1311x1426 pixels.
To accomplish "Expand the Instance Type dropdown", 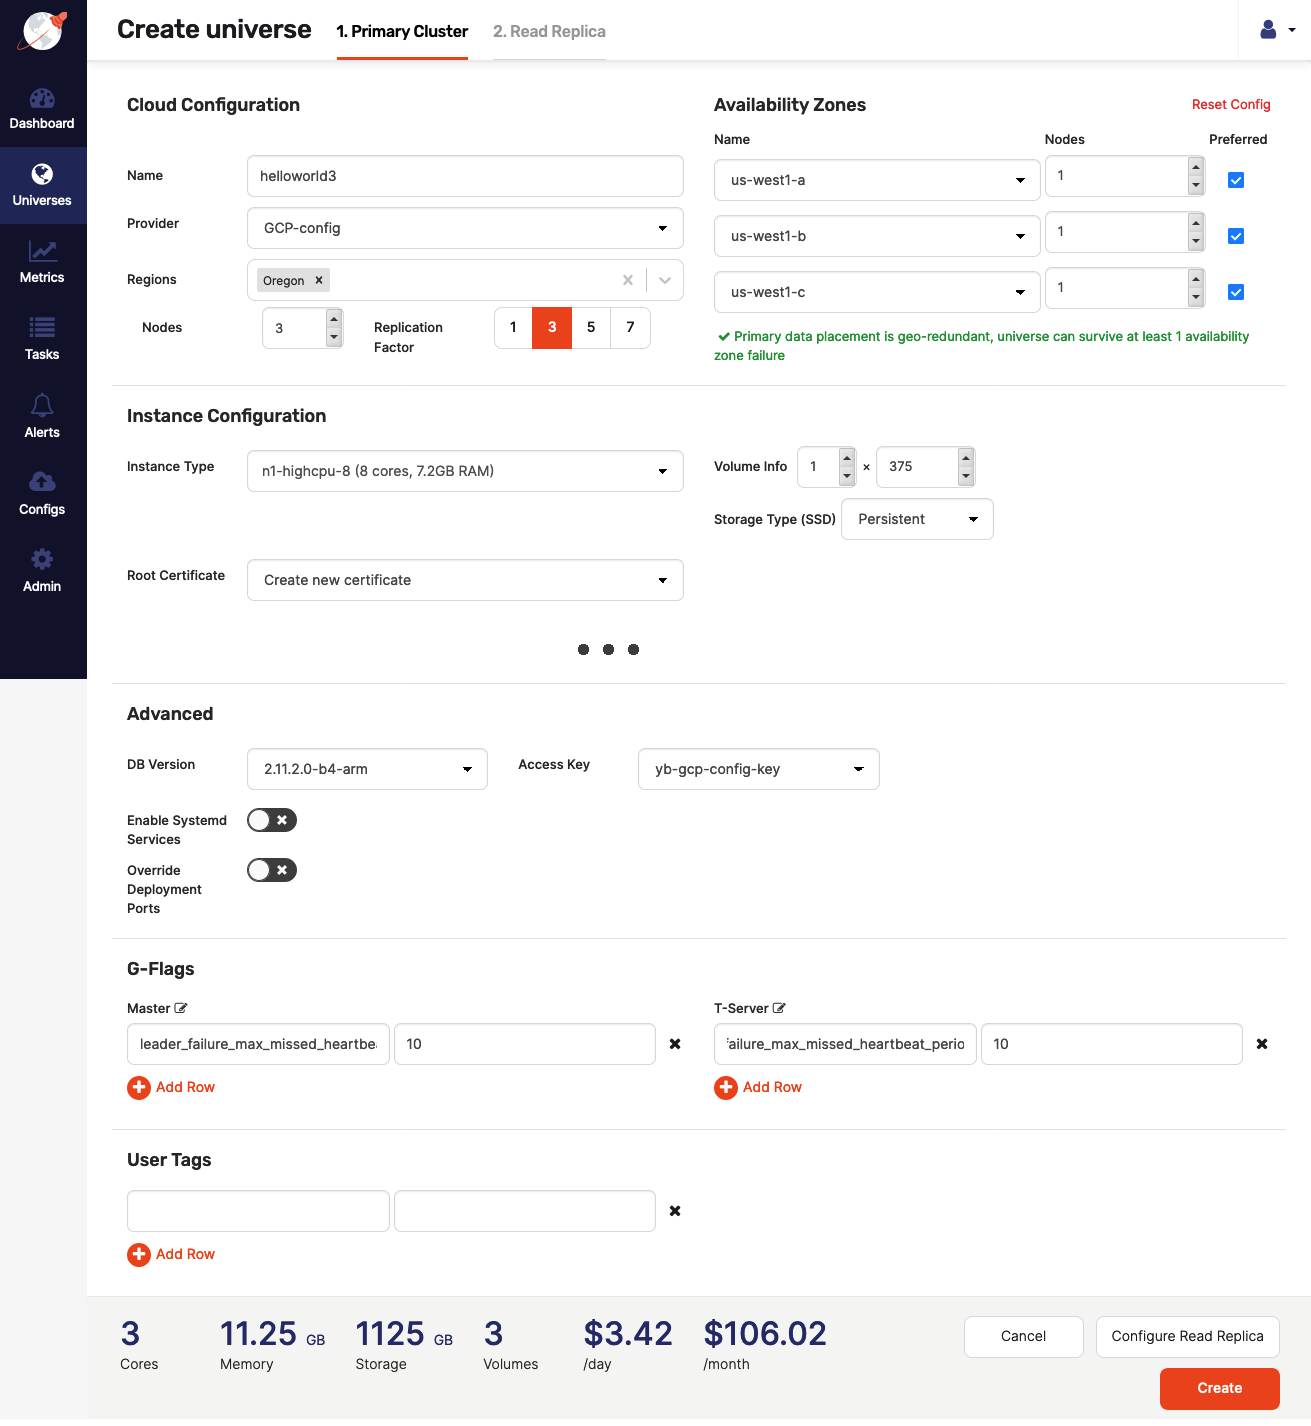I will pyautogui.click(x=465, y=471).
